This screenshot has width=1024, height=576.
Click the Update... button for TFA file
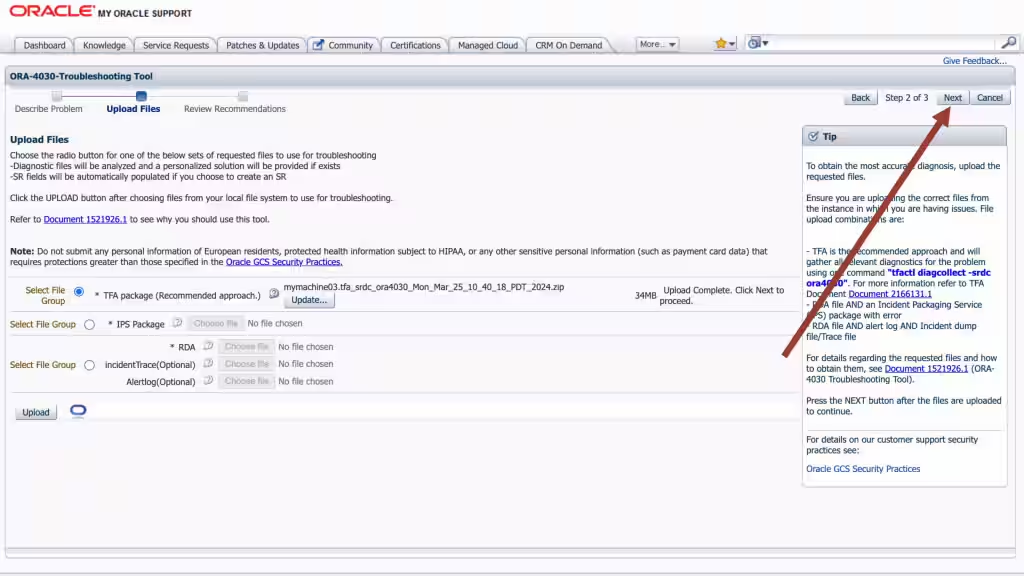(x=309, y=300)
